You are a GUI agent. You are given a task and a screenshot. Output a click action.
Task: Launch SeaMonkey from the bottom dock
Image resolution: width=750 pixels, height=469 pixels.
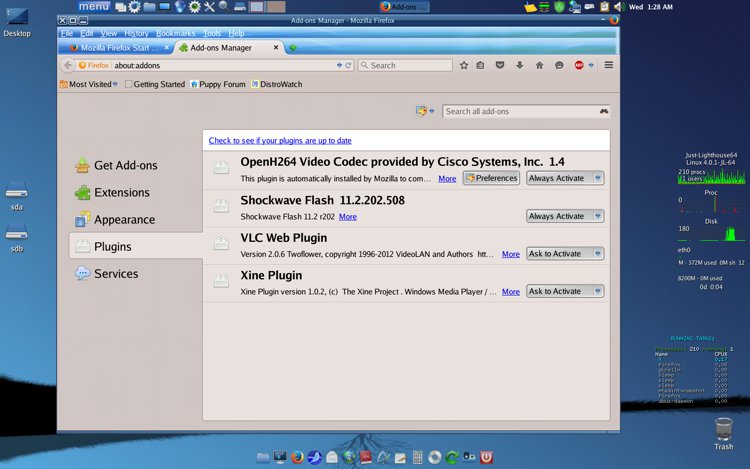pos(314,458)
